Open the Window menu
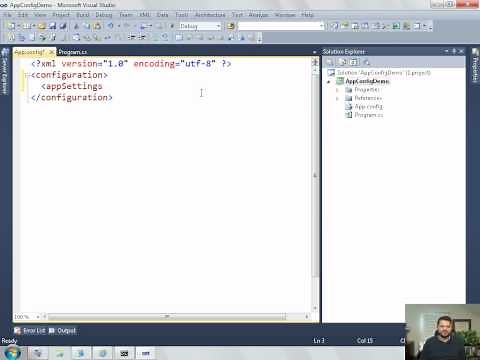 pos(285,15)
